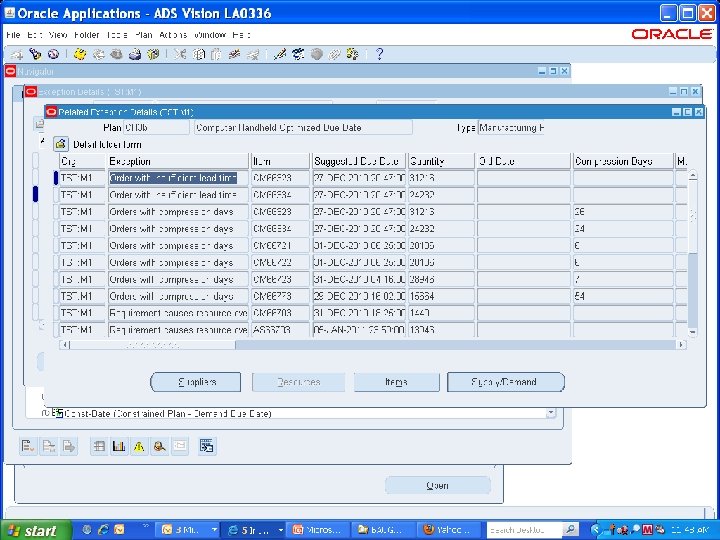
Task: Click the Clear Record eraser icon
Action: (x=235, y=54)
